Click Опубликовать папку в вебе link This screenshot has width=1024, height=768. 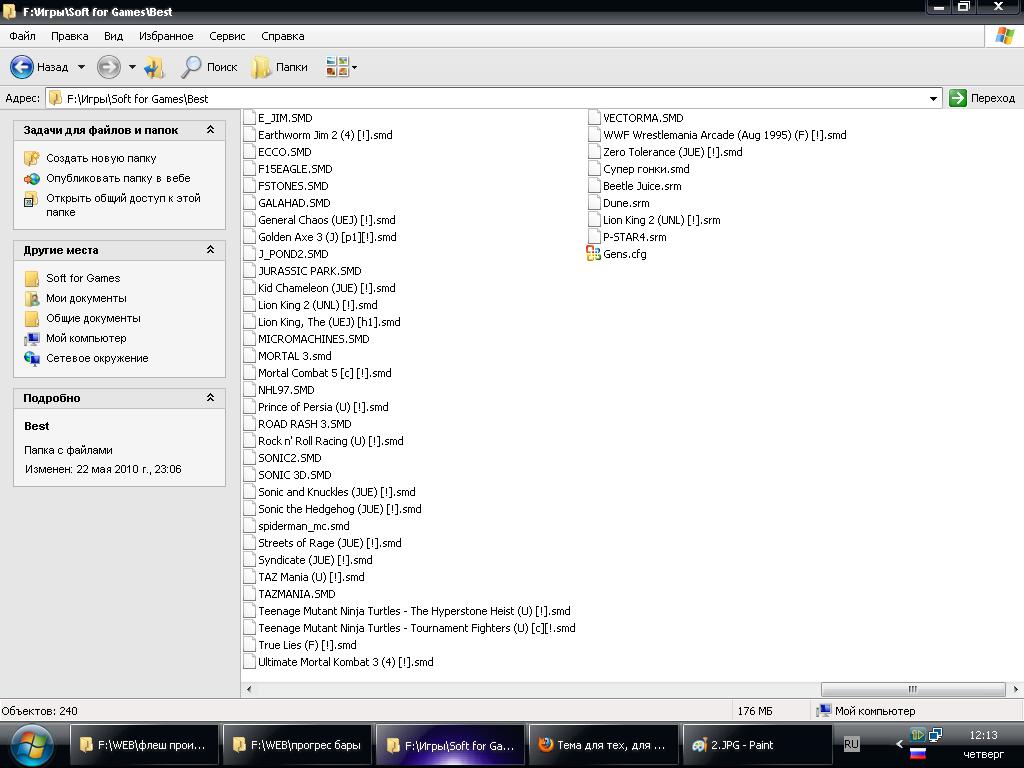118,178
